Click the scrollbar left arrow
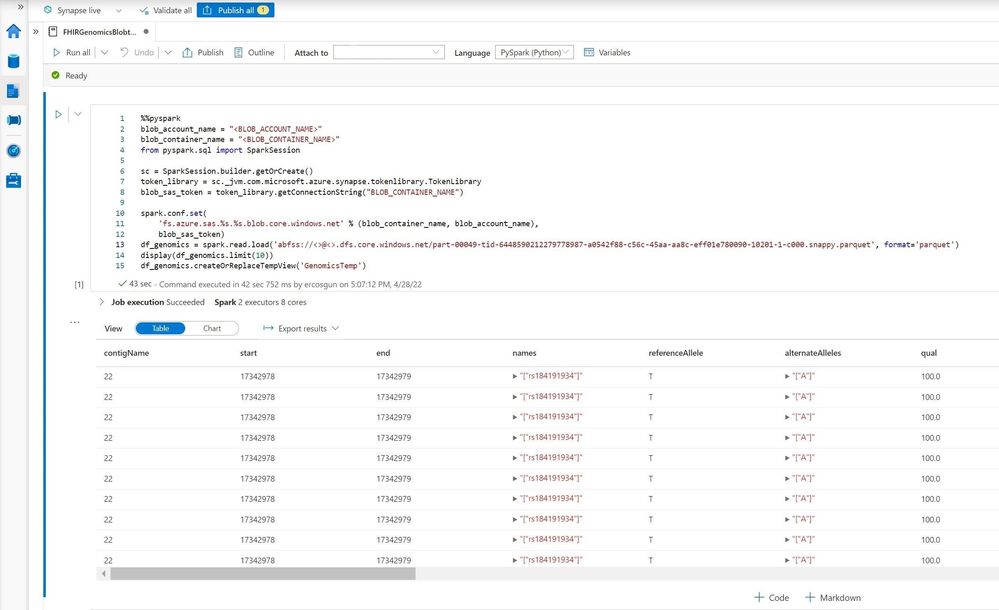Image resolution: width=999 pixels, height=610 pixels. [x=104, y=574]
